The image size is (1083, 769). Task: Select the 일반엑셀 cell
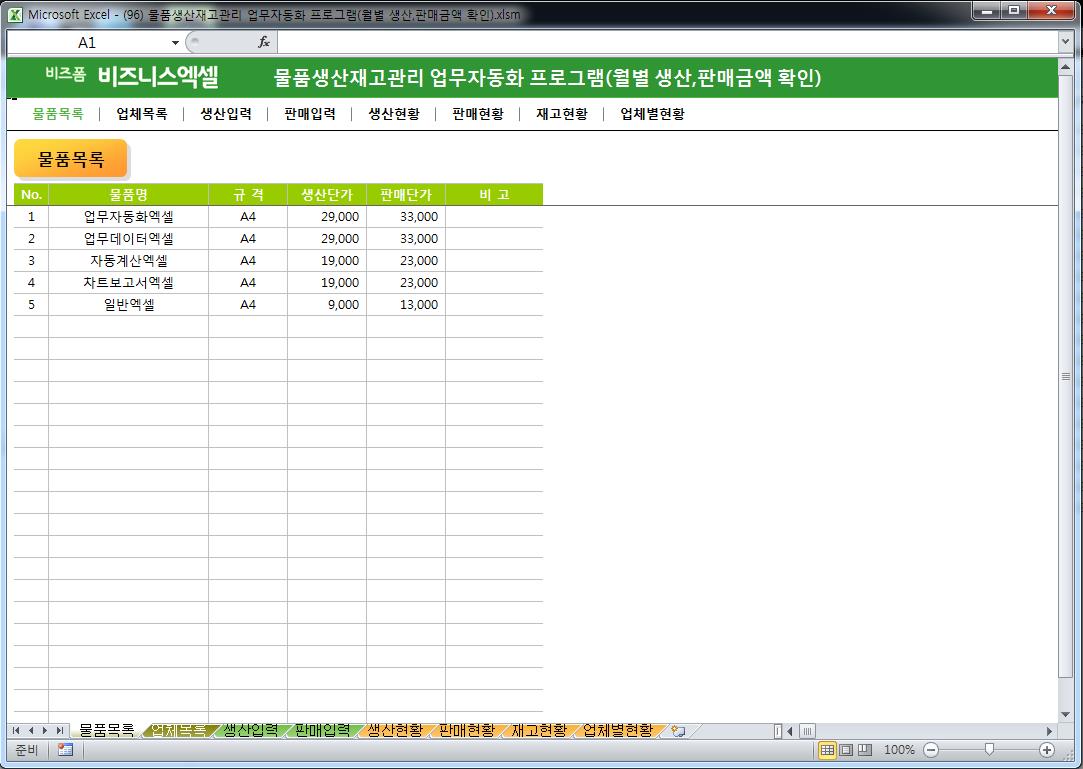click(128, 305)
